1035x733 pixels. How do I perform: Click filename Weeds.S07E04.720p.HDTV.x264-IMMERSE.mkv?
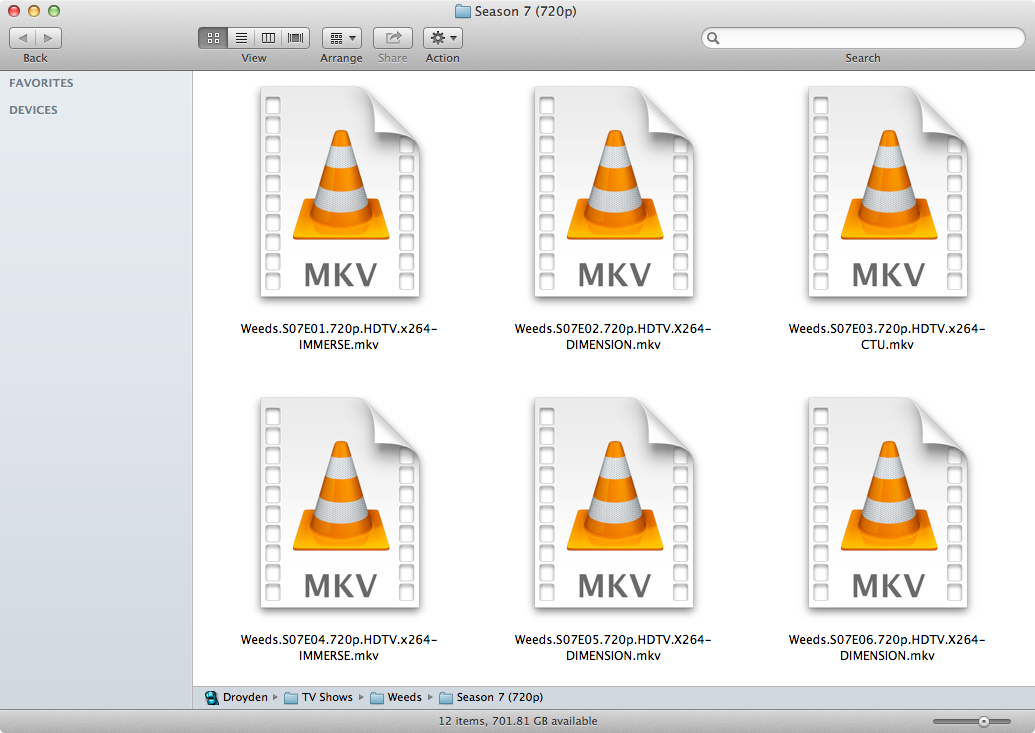coord(339,647)
